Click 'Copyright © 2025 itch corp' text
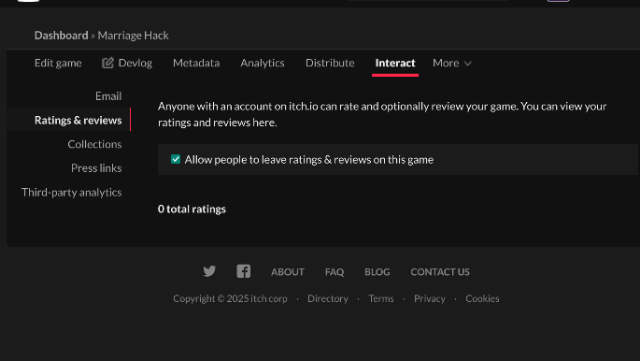The height and width of the screenshot is (361, 640). 230,299
